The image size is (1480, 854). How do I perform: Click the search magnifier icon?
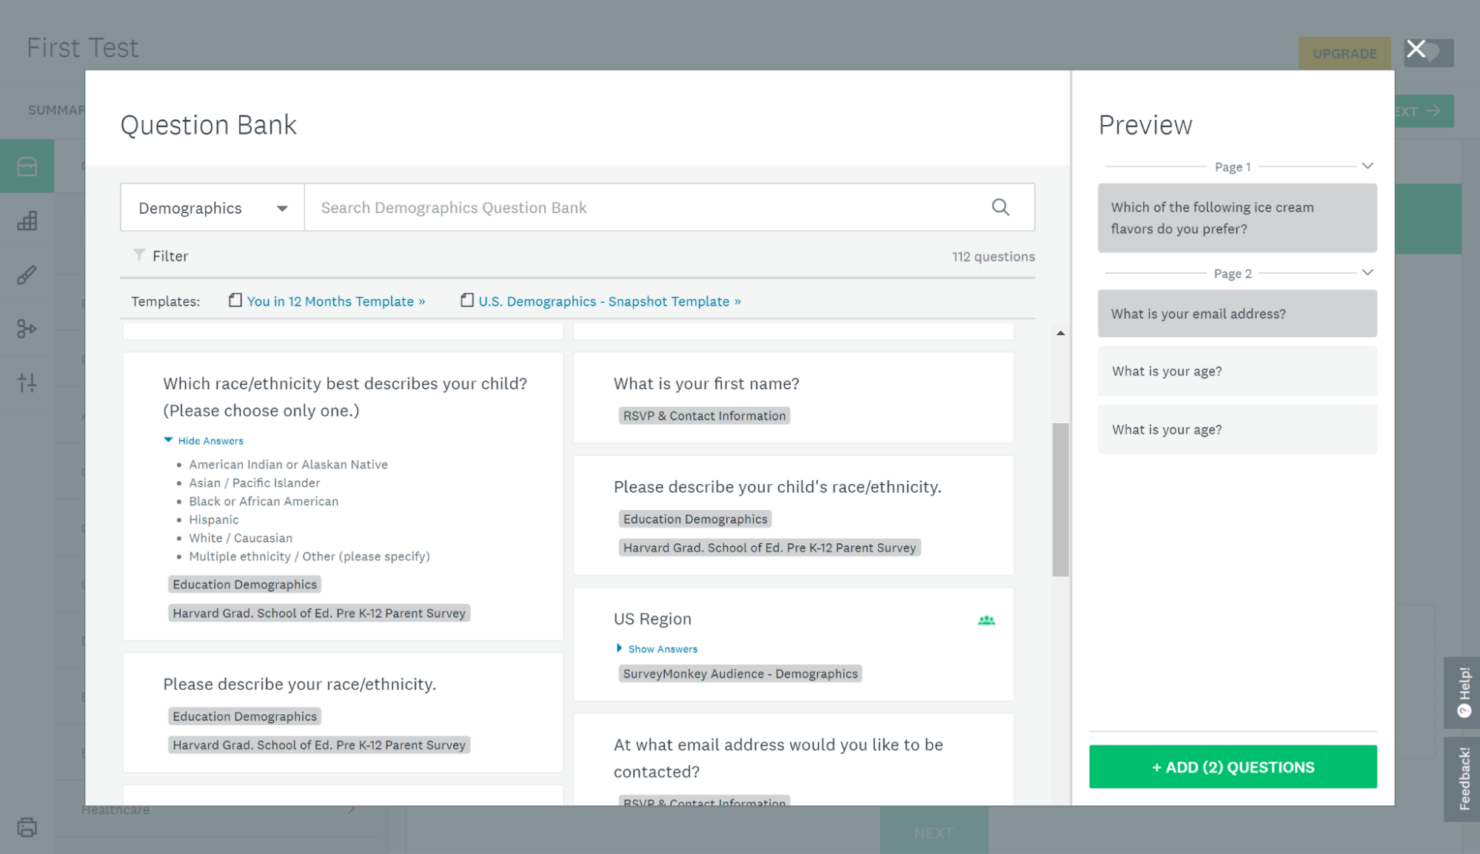point(1000,207)
